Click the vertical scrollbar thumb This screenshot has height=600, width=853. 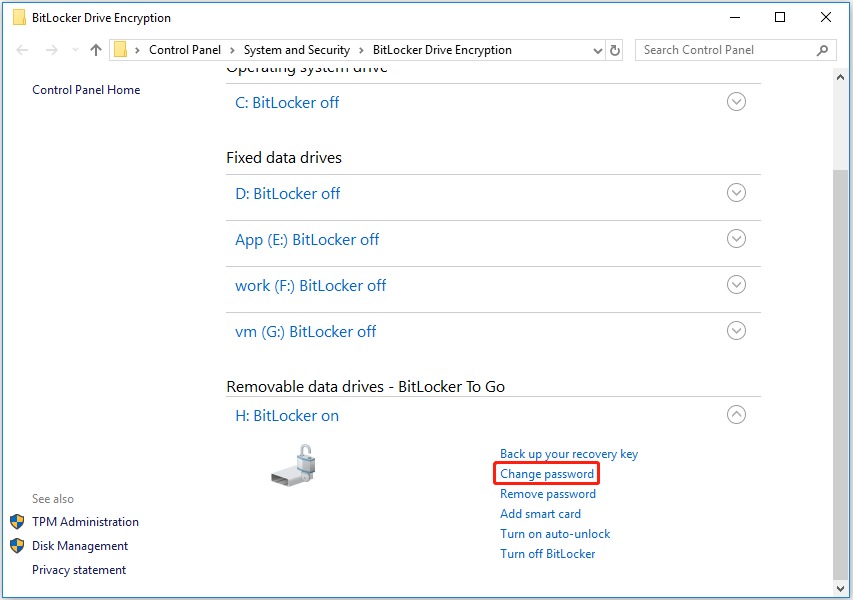tap(840, 375)
